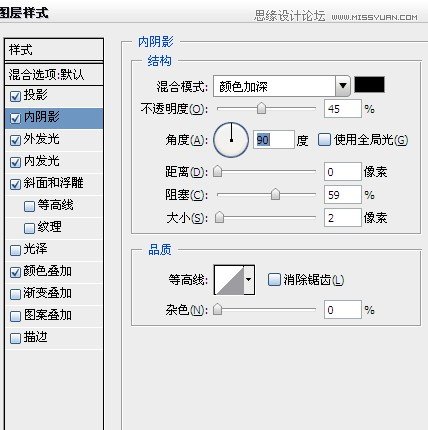Select the 外发光 style row label
The image size is (428, 430).
[x=42, y=139]
